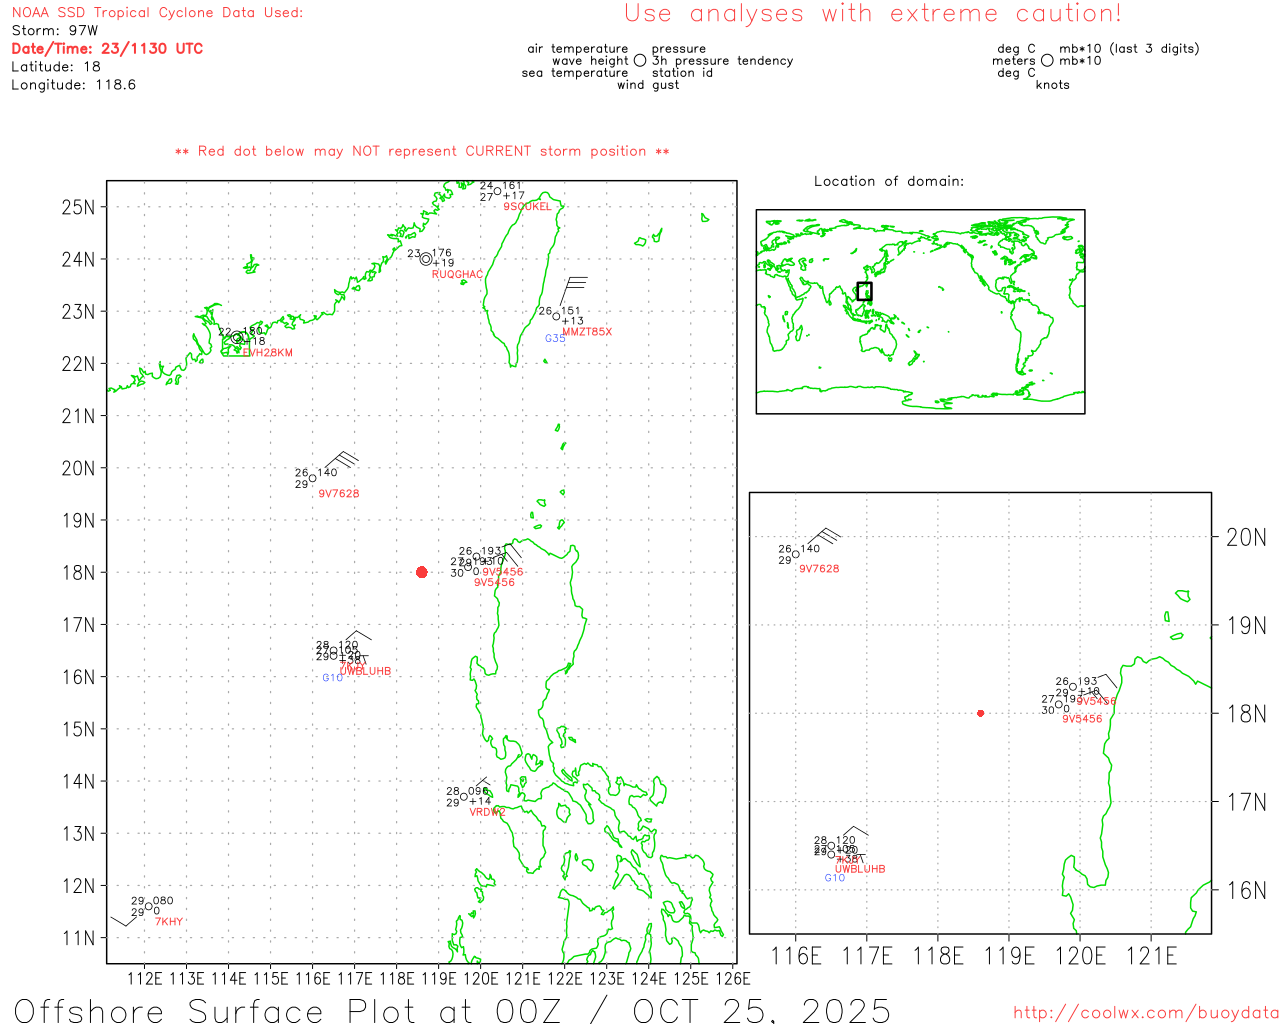Click the wind barb above station MMZT85X
Screen dimensions: 1280x1024
point(572,290)
